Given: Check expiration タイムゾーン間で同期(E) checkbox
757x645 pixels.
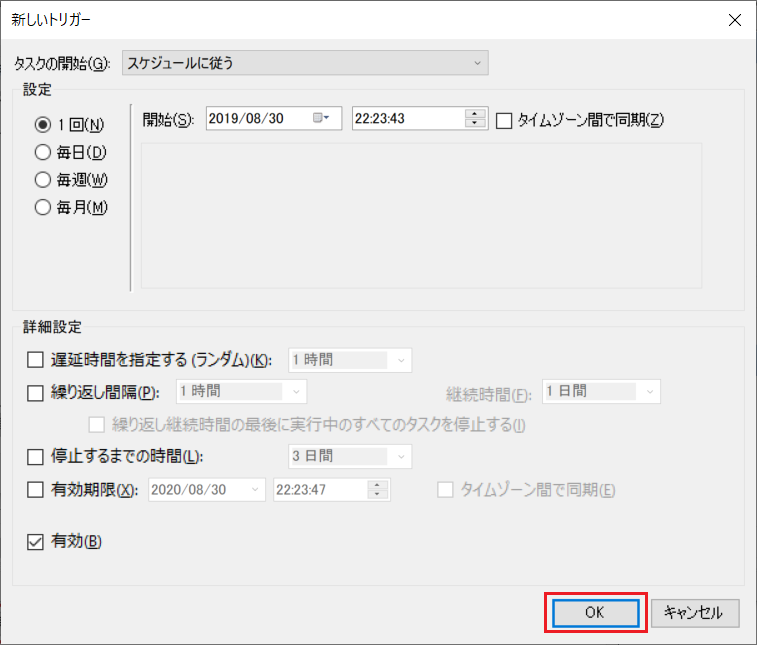Looking at the screenshot, I should [445, 490].
